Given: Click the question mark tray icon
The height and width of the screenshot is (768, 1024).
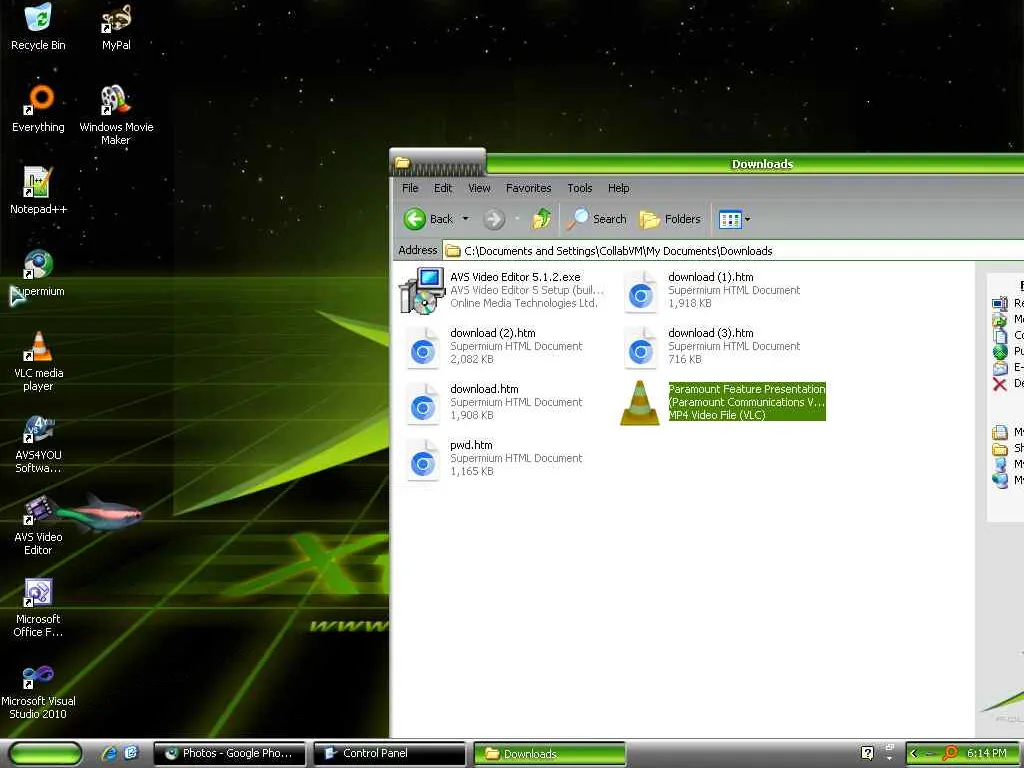Looking at the screenshot, I should click(867, 753).
